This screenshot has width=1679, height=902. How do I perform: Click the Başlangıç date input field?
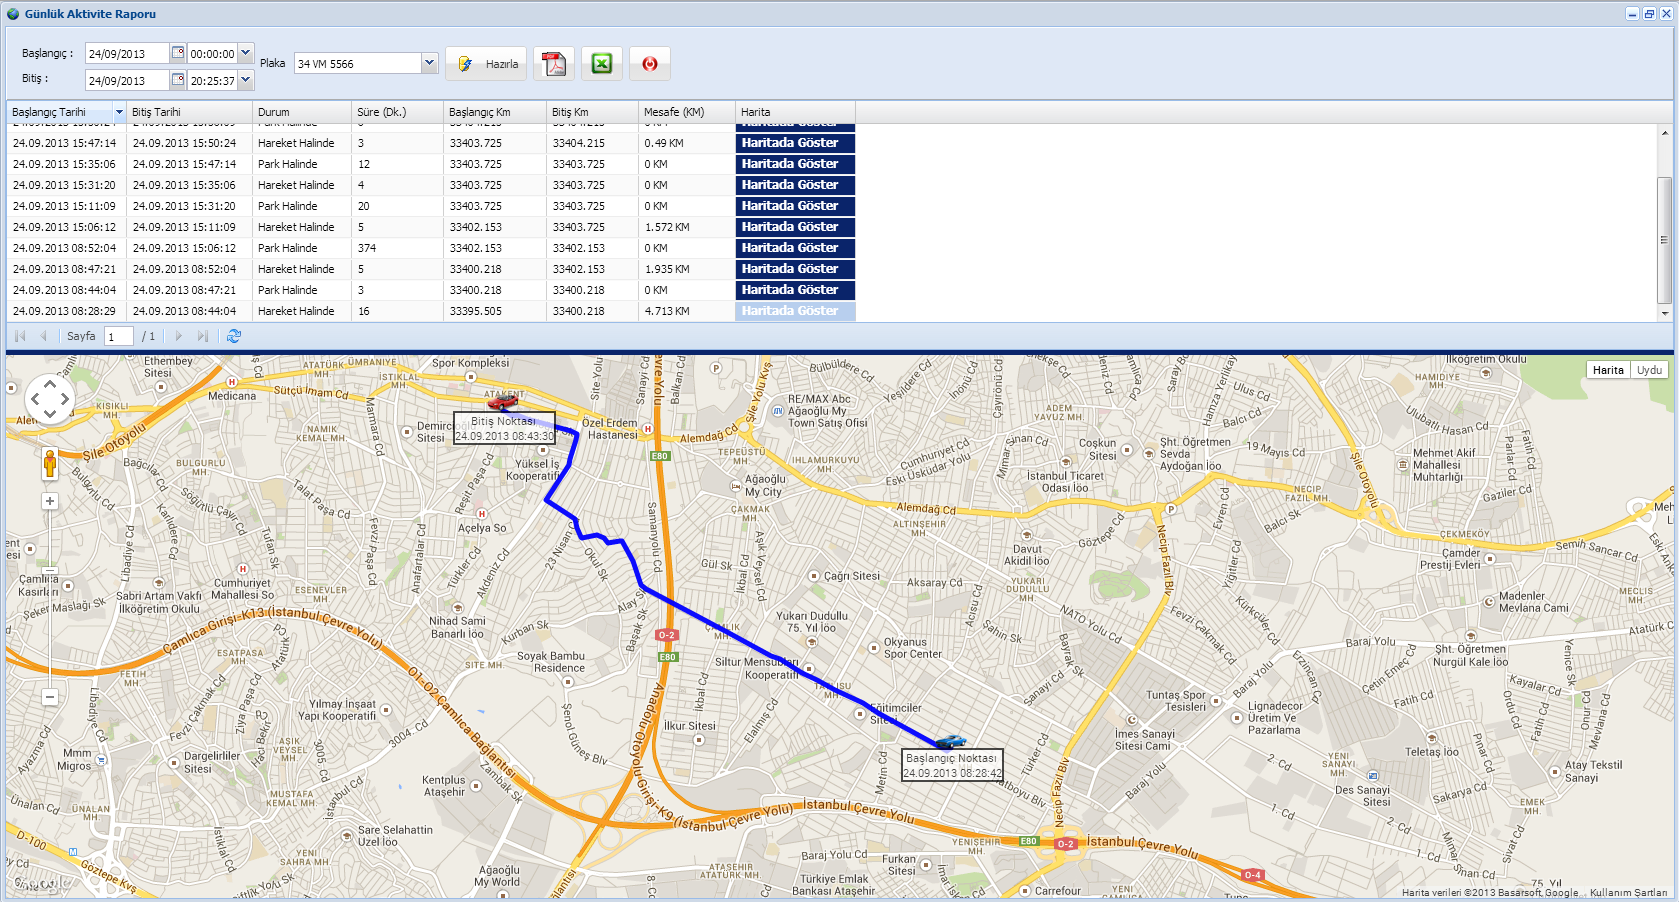[x=128, y=53]
